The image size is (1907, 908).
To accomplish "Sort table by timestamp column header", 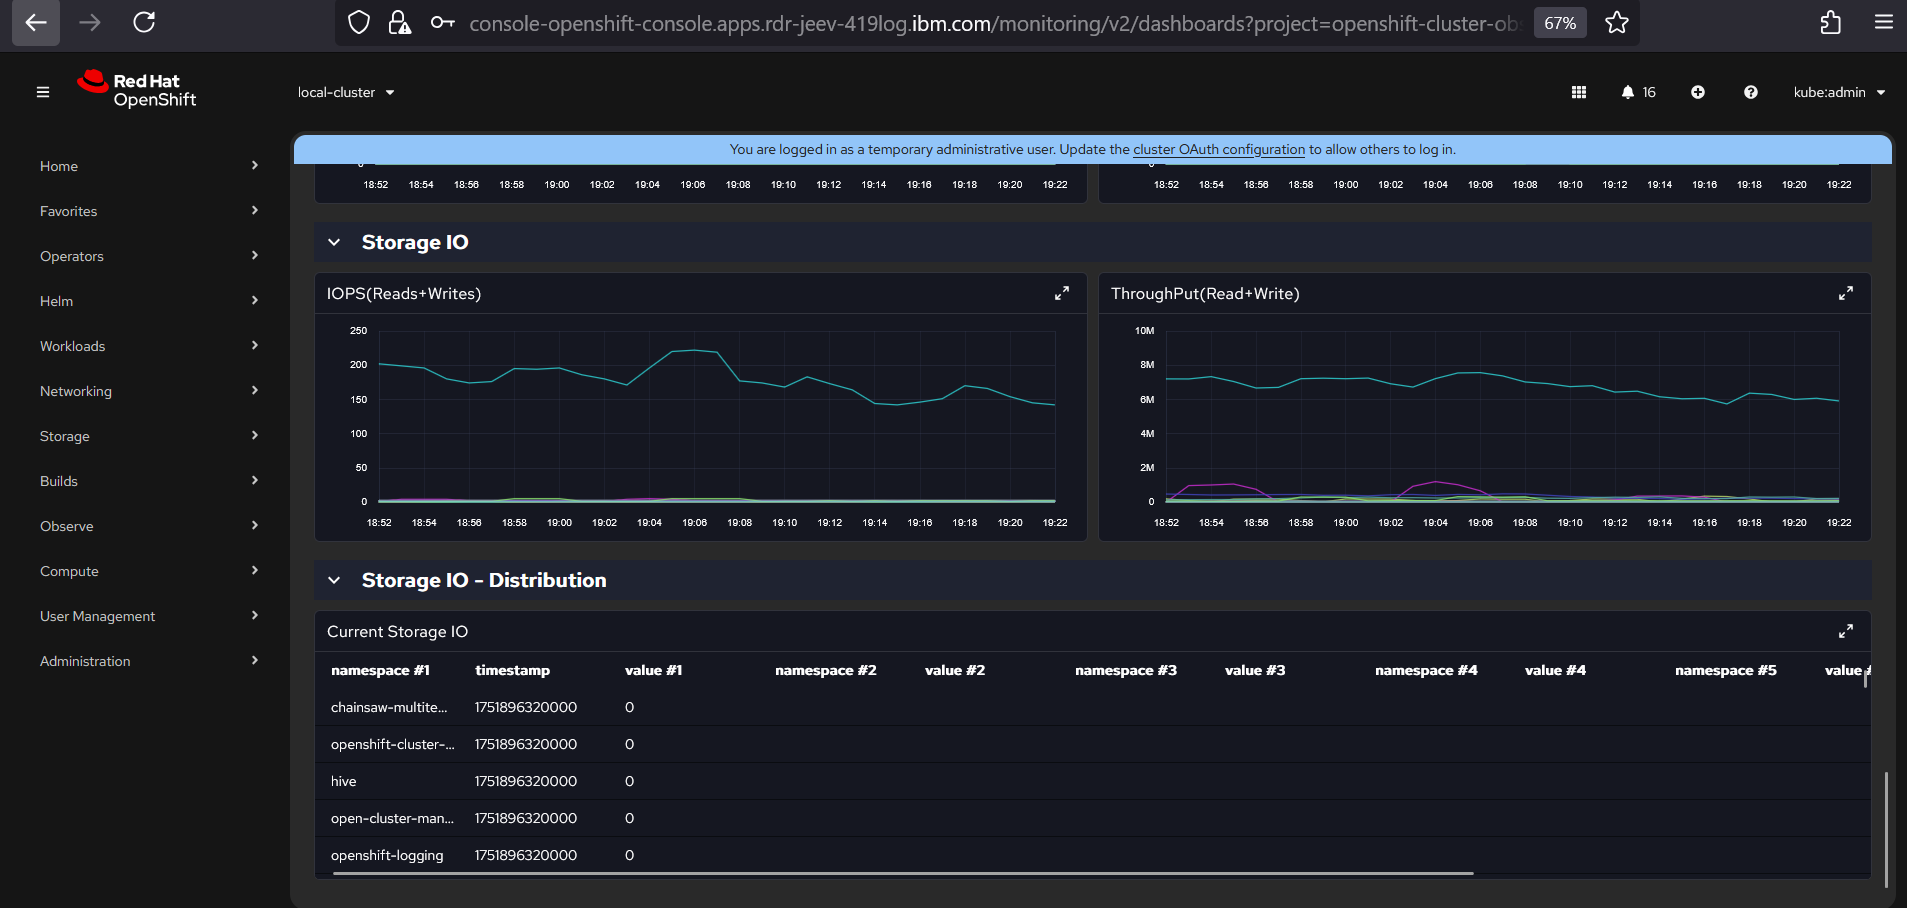I will tap(512, 670).
